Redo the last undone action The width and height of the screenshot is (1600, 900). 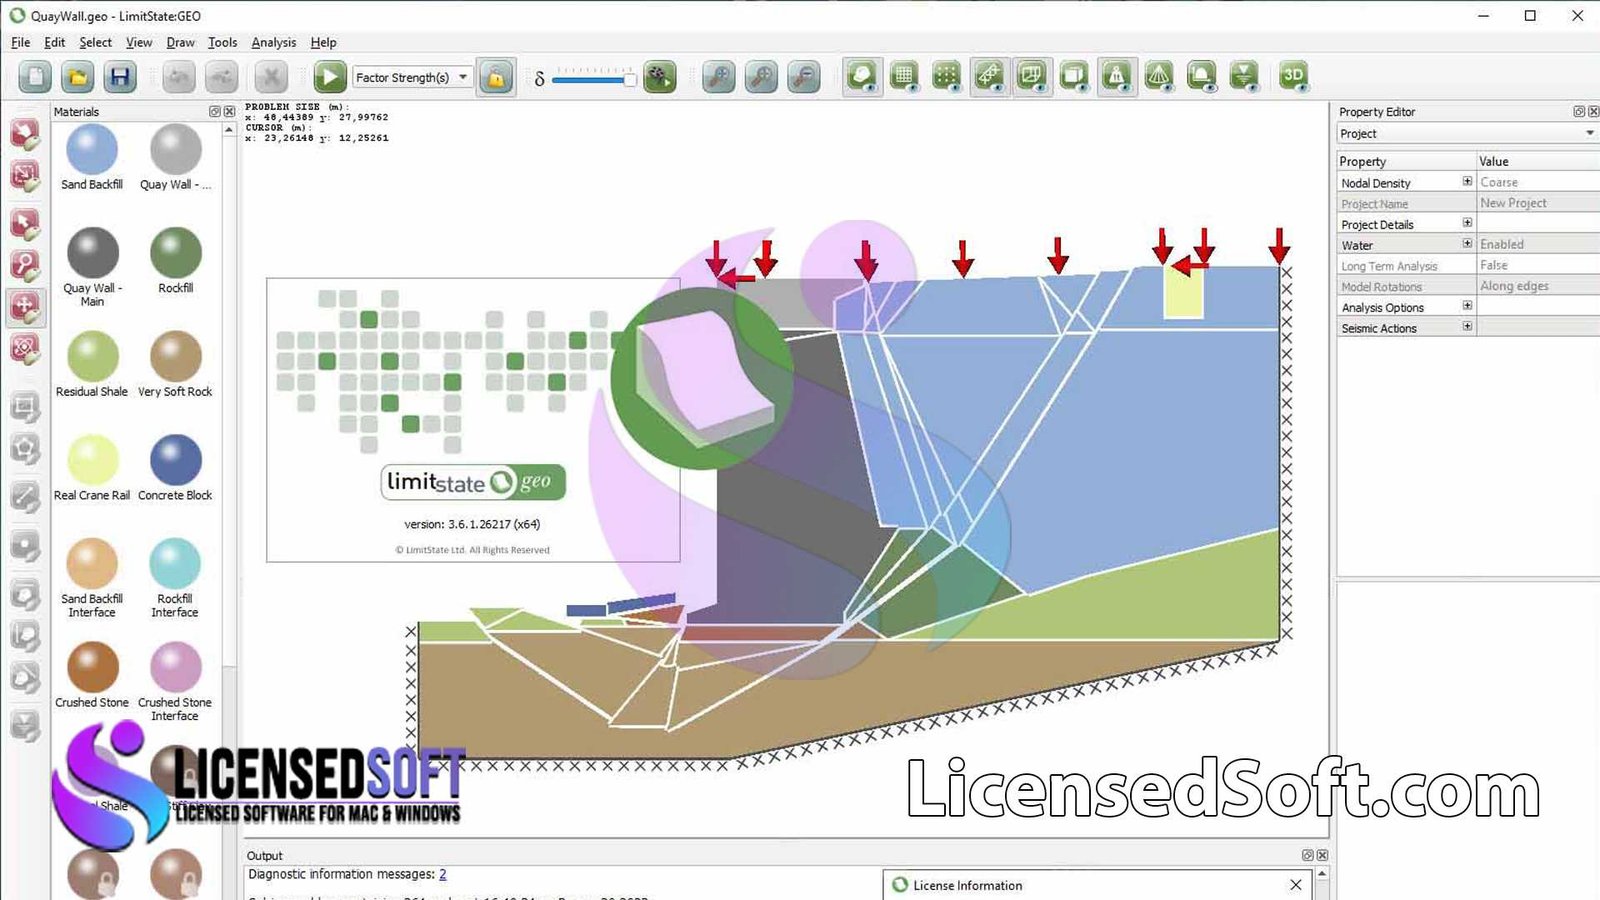tap(221, 77)
